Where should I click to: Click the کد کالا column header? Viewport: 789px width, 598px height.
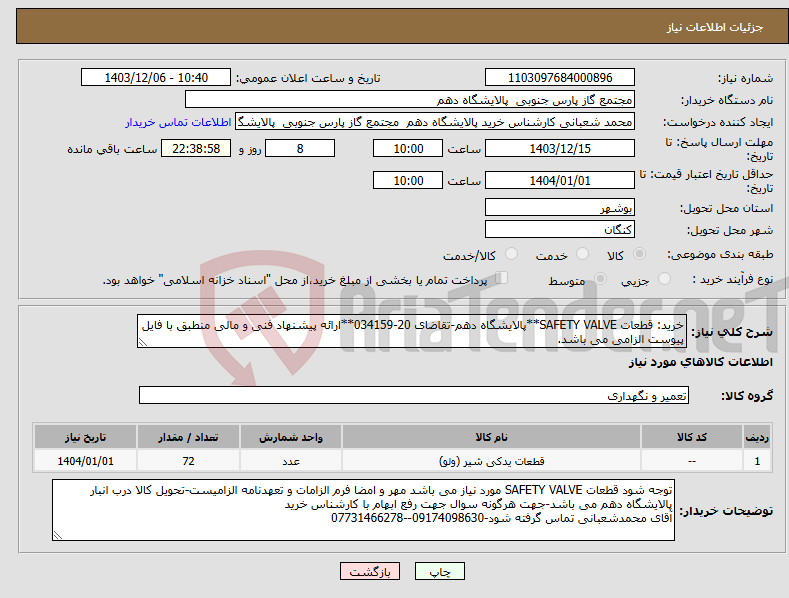[692, 437]
